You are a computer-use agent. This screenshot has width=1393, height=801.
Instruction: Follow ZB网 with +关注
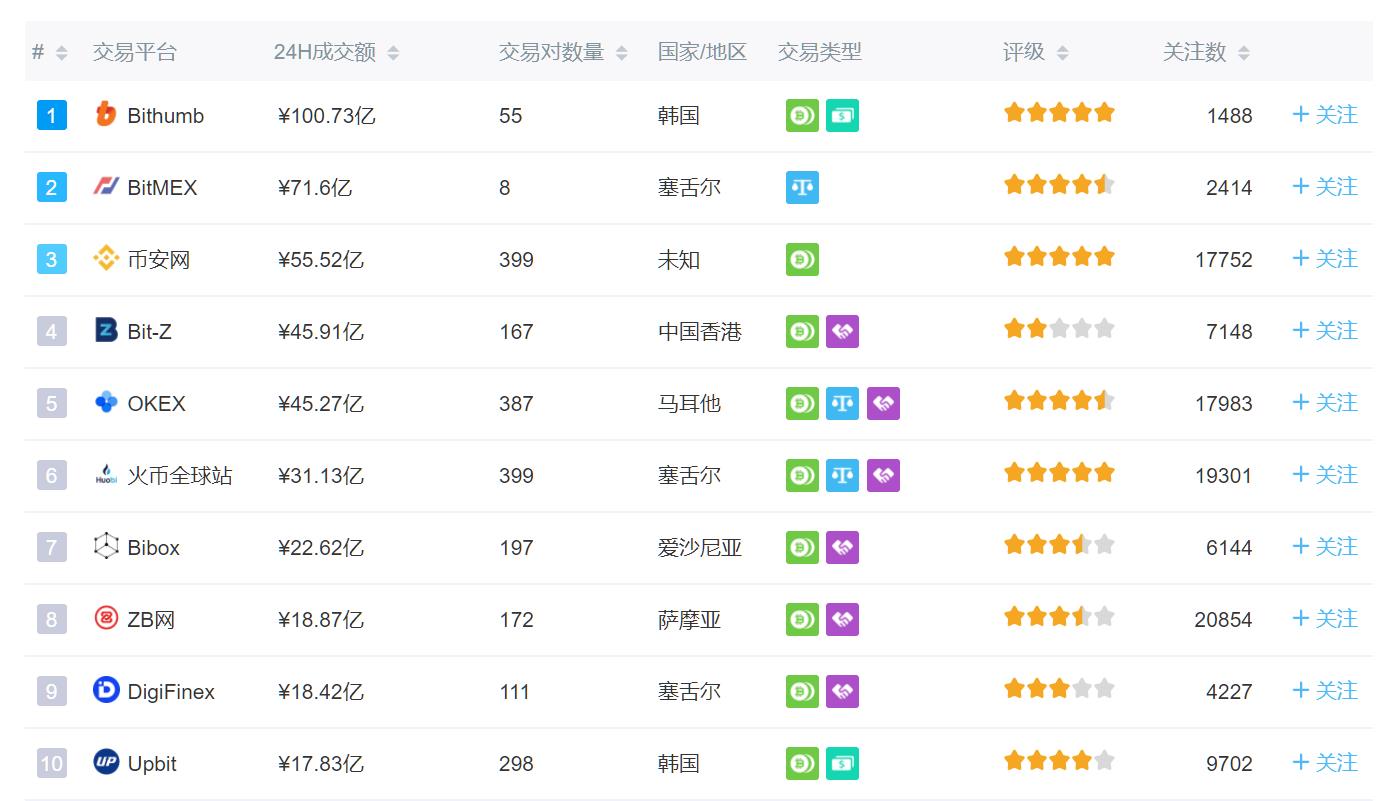tap(1325, 619)
